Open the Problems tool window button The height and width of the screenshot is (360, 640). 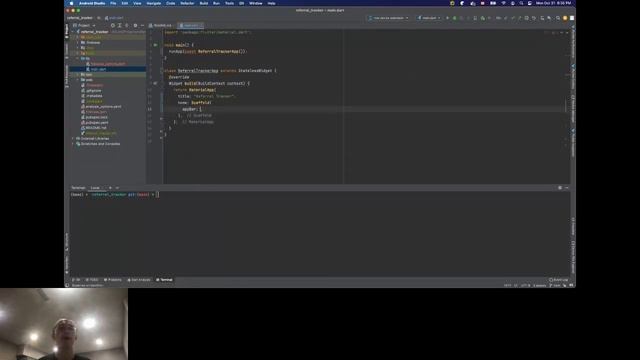[113, 280]
